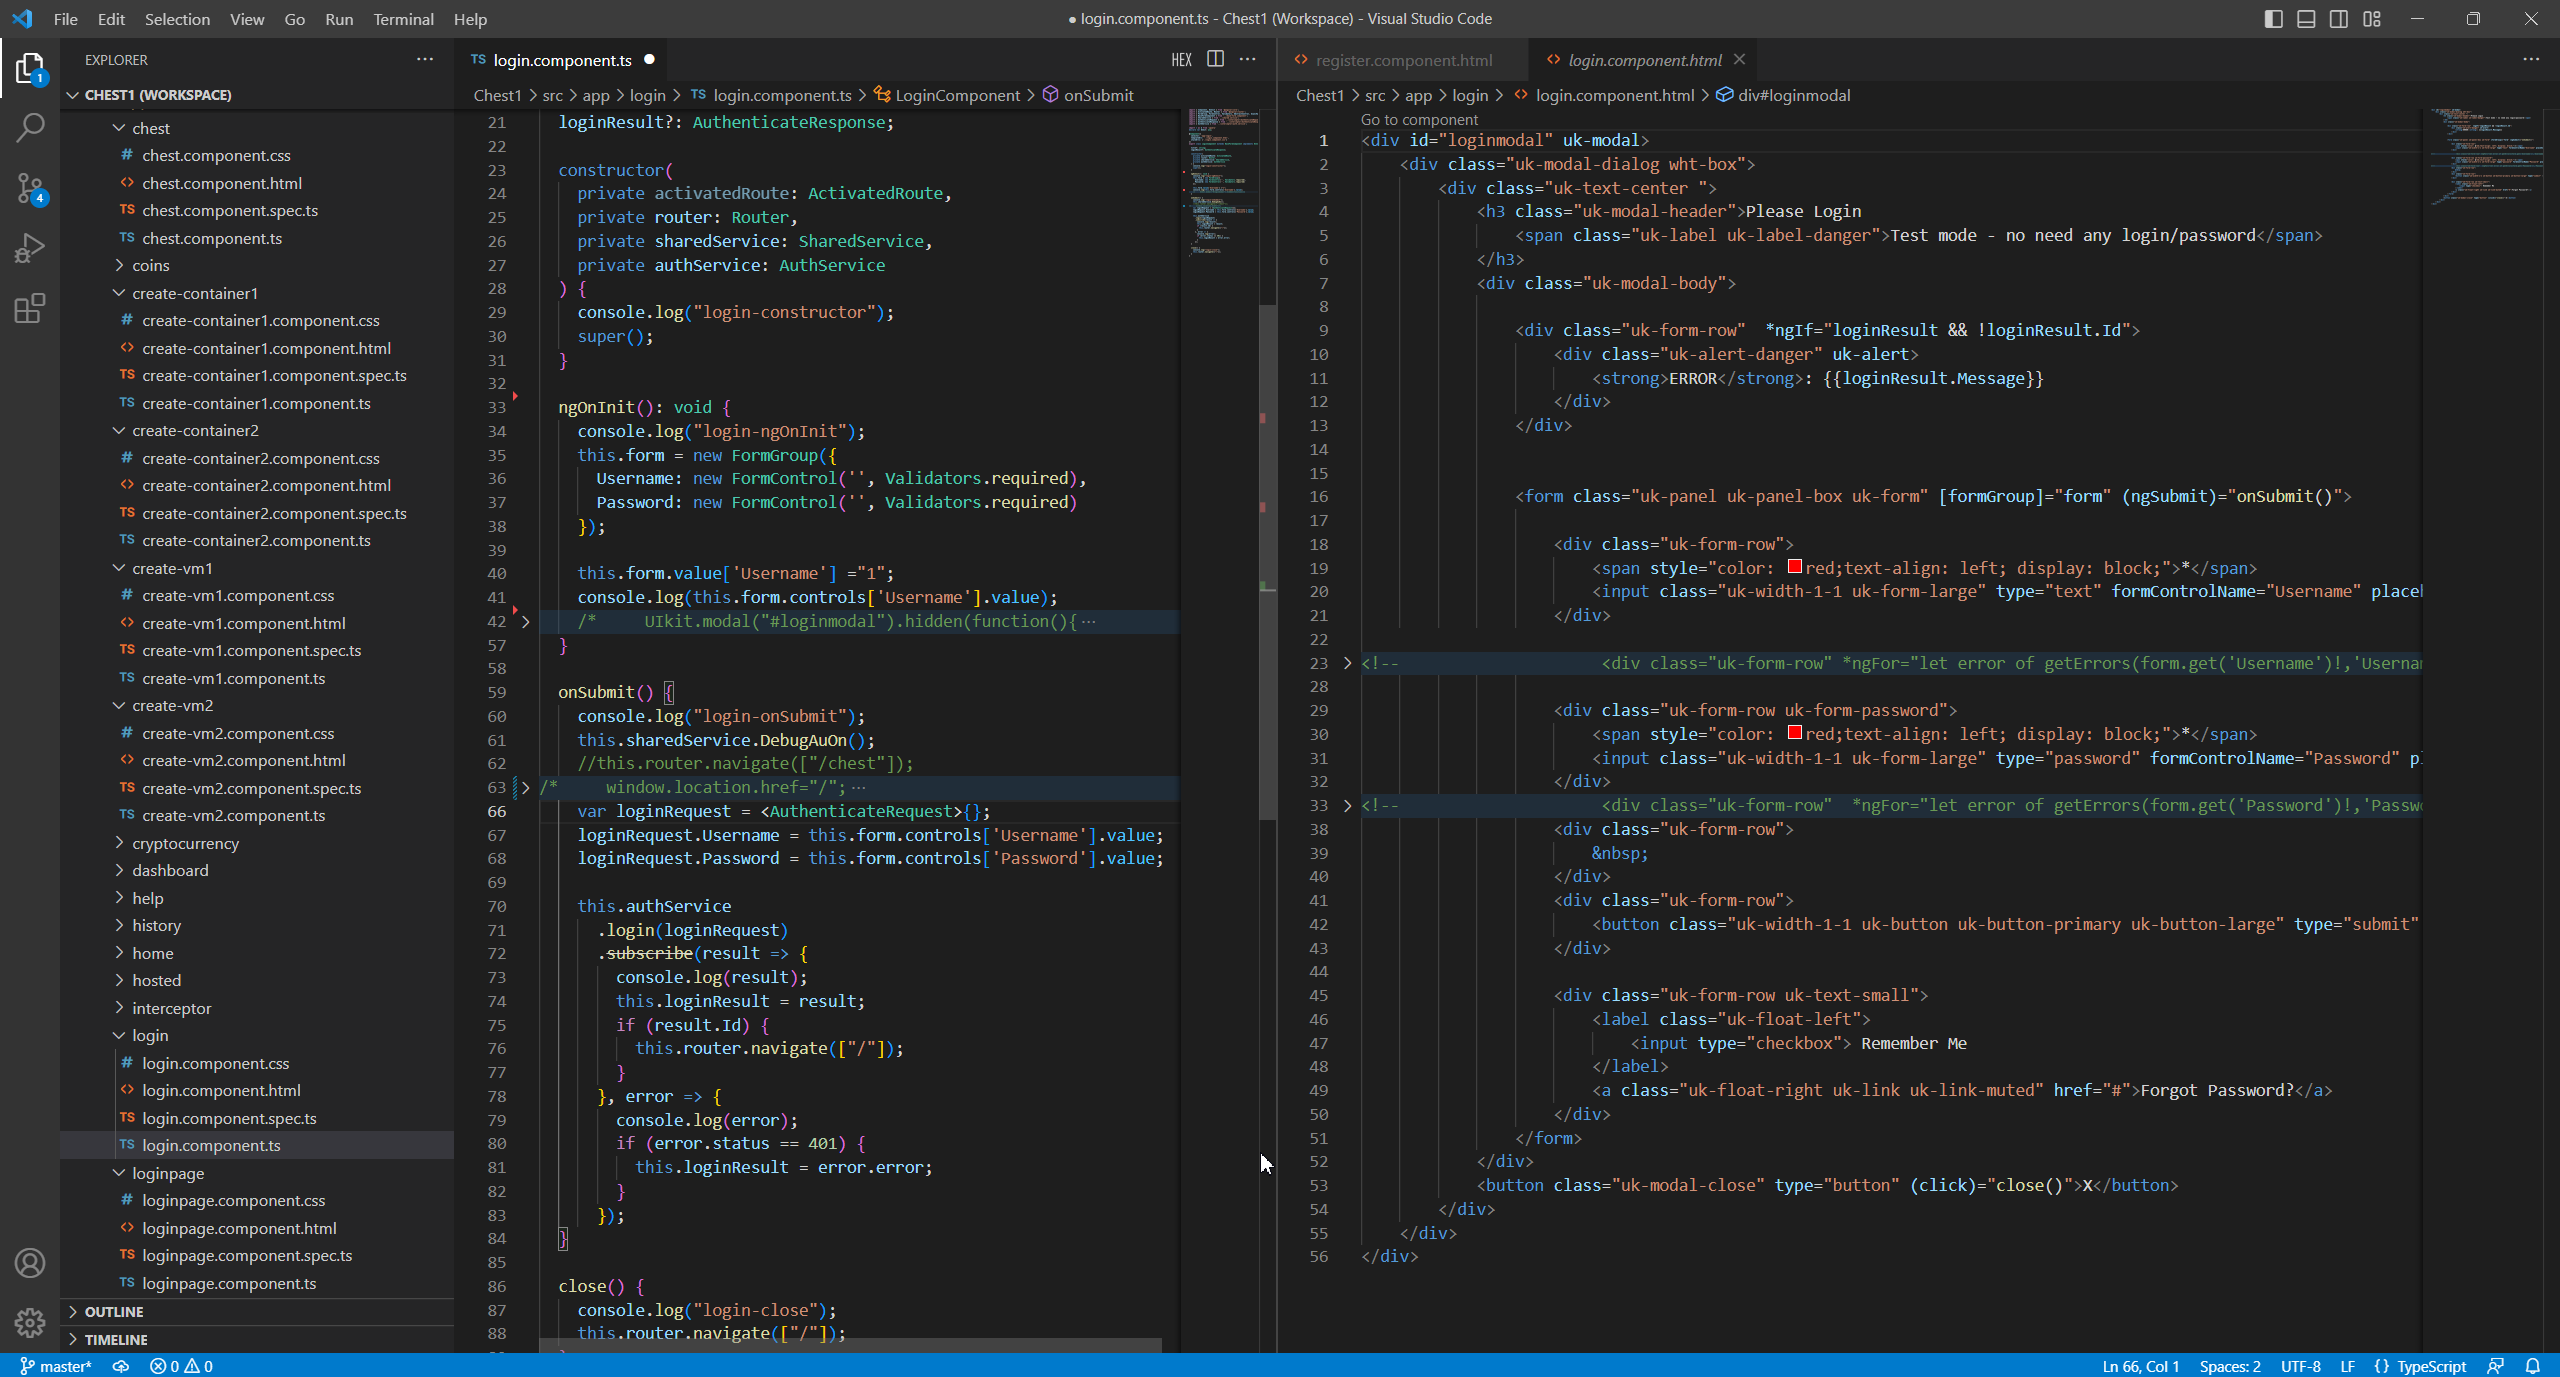Viewport: 2560px width, 1377px height.
Task: Click the Go to component link
Action: click(x=1418, y=120)
